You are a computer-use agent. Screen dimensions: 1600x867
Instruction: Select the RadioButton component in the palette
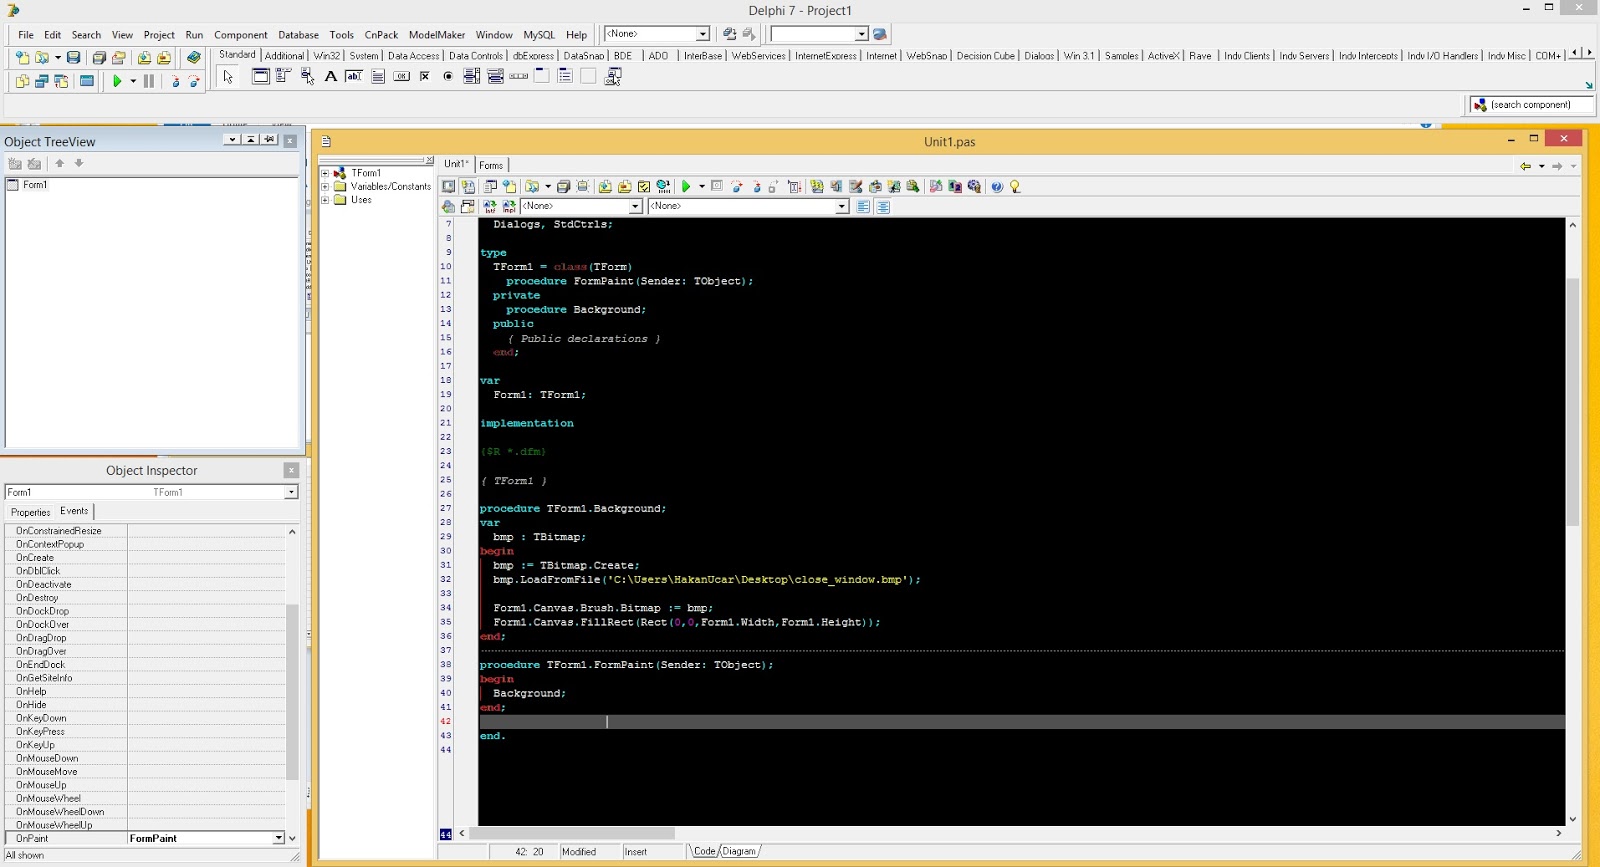(x=448, y=76)
